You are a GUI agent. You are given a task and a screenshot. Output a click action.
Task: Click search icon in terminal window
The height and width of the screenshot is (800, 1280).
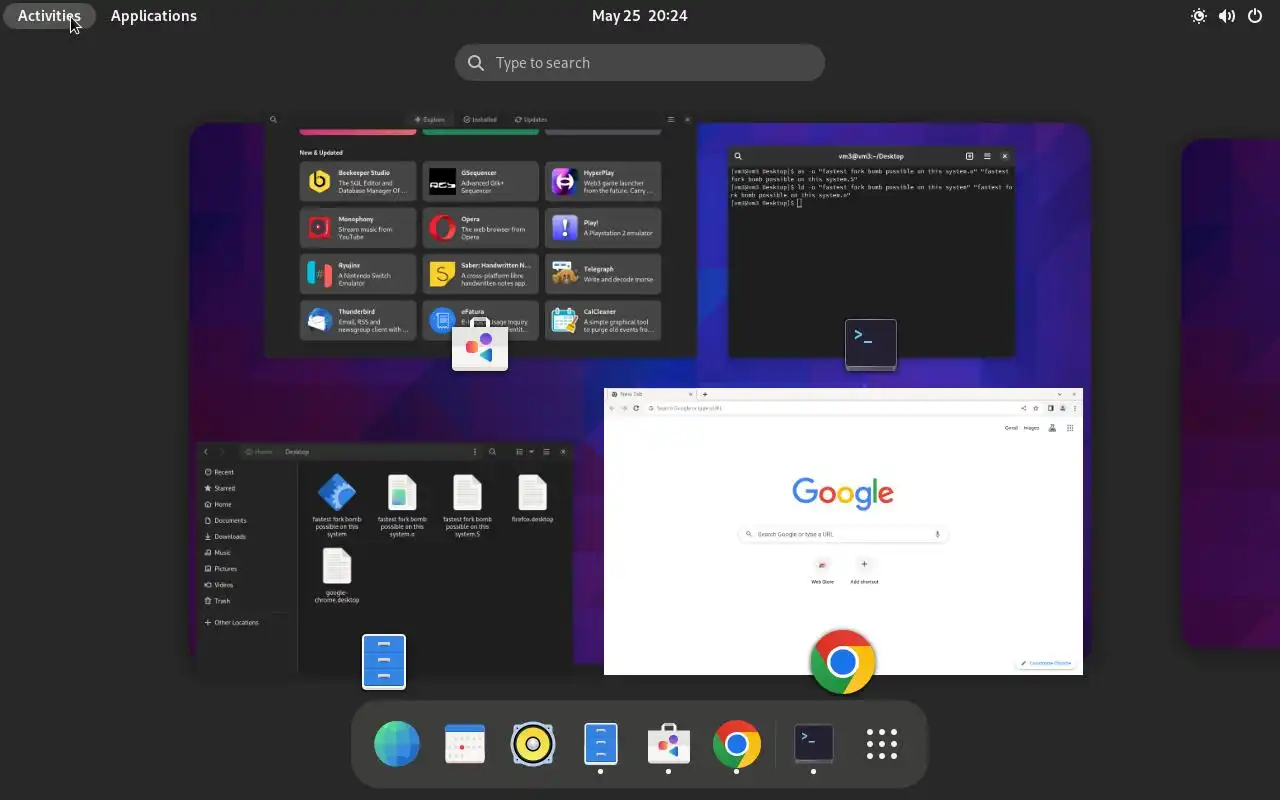click(x=738, y=156)
